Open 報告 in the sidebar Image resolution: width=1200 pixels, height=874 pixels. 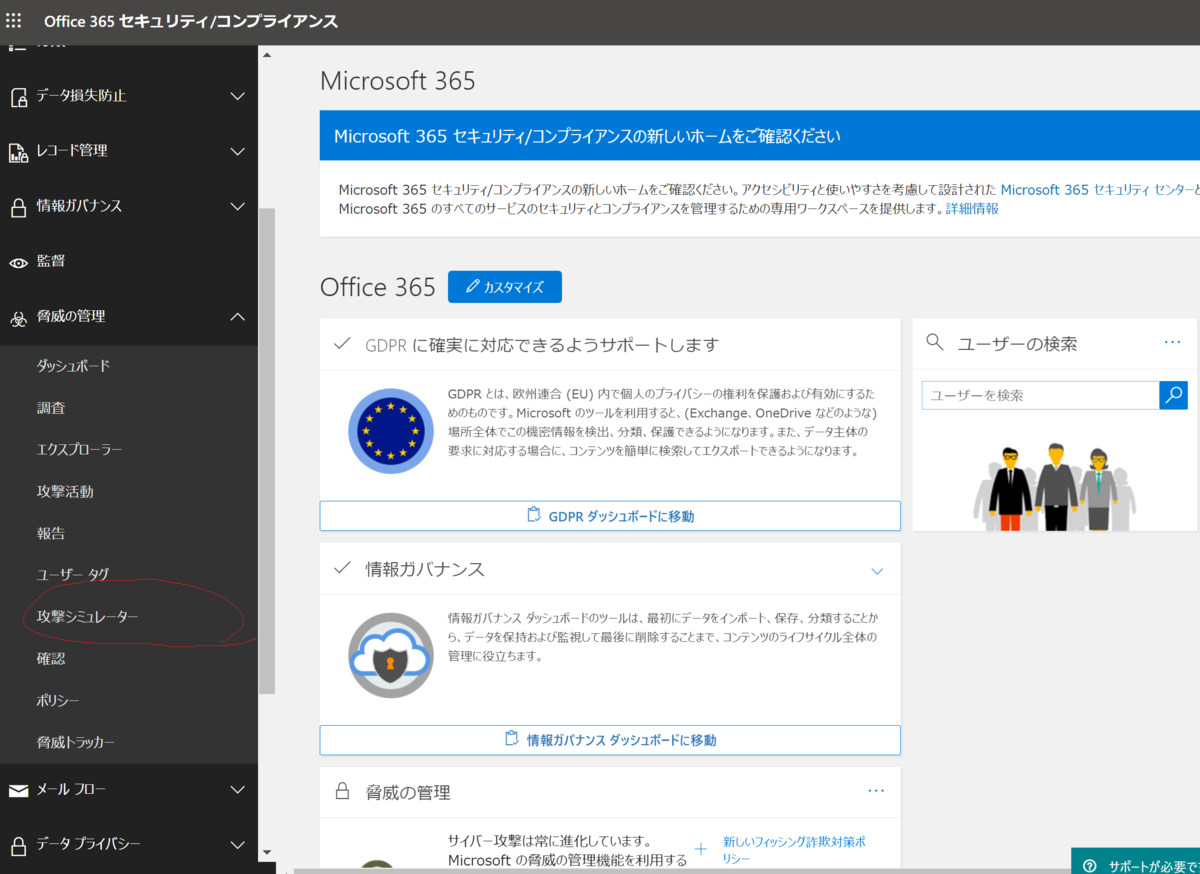tap(51, 534)
